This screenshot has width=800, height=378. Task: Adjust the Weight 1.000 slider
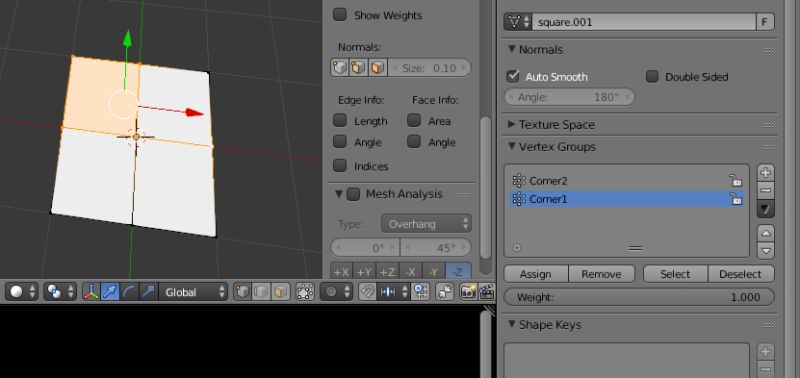coord(639,297)
